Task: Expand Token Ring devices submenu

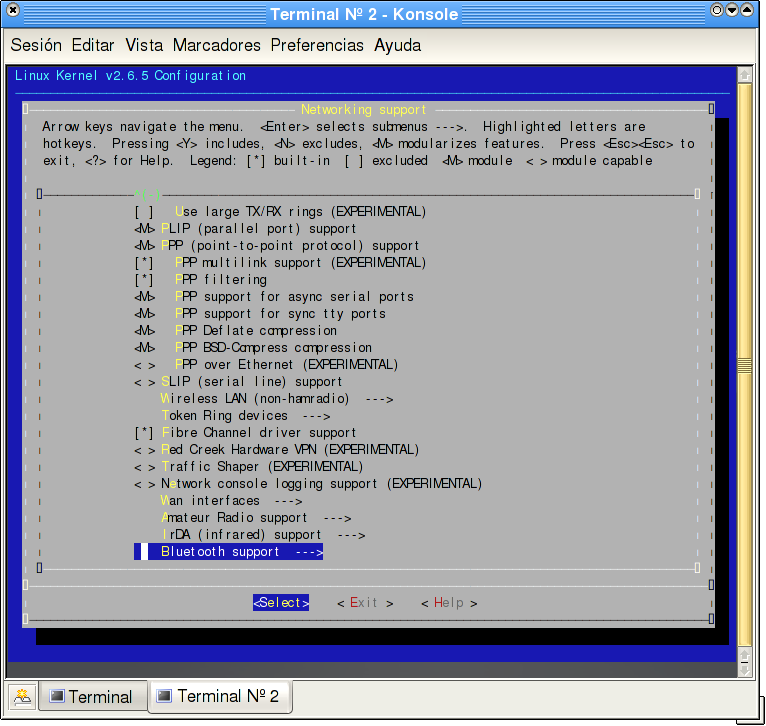Action: tap(246, 416)
